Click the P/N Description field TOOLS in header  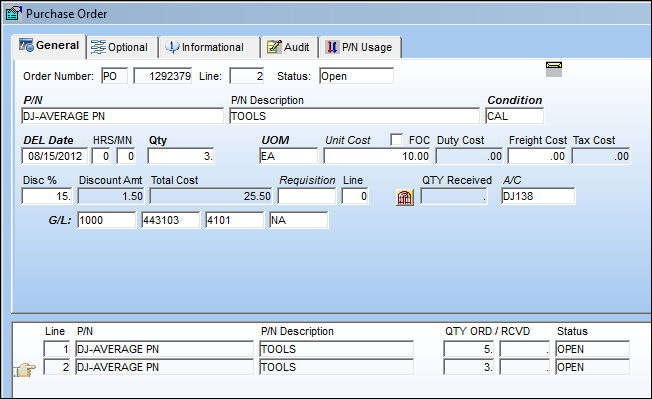354,116
